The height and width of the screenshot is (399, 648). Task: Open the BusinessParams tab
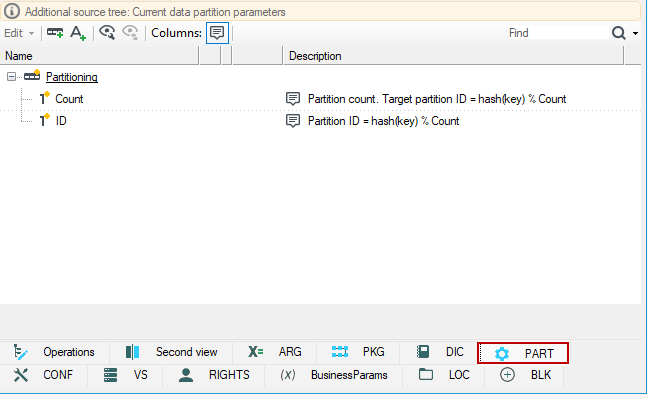click(334, 375)
